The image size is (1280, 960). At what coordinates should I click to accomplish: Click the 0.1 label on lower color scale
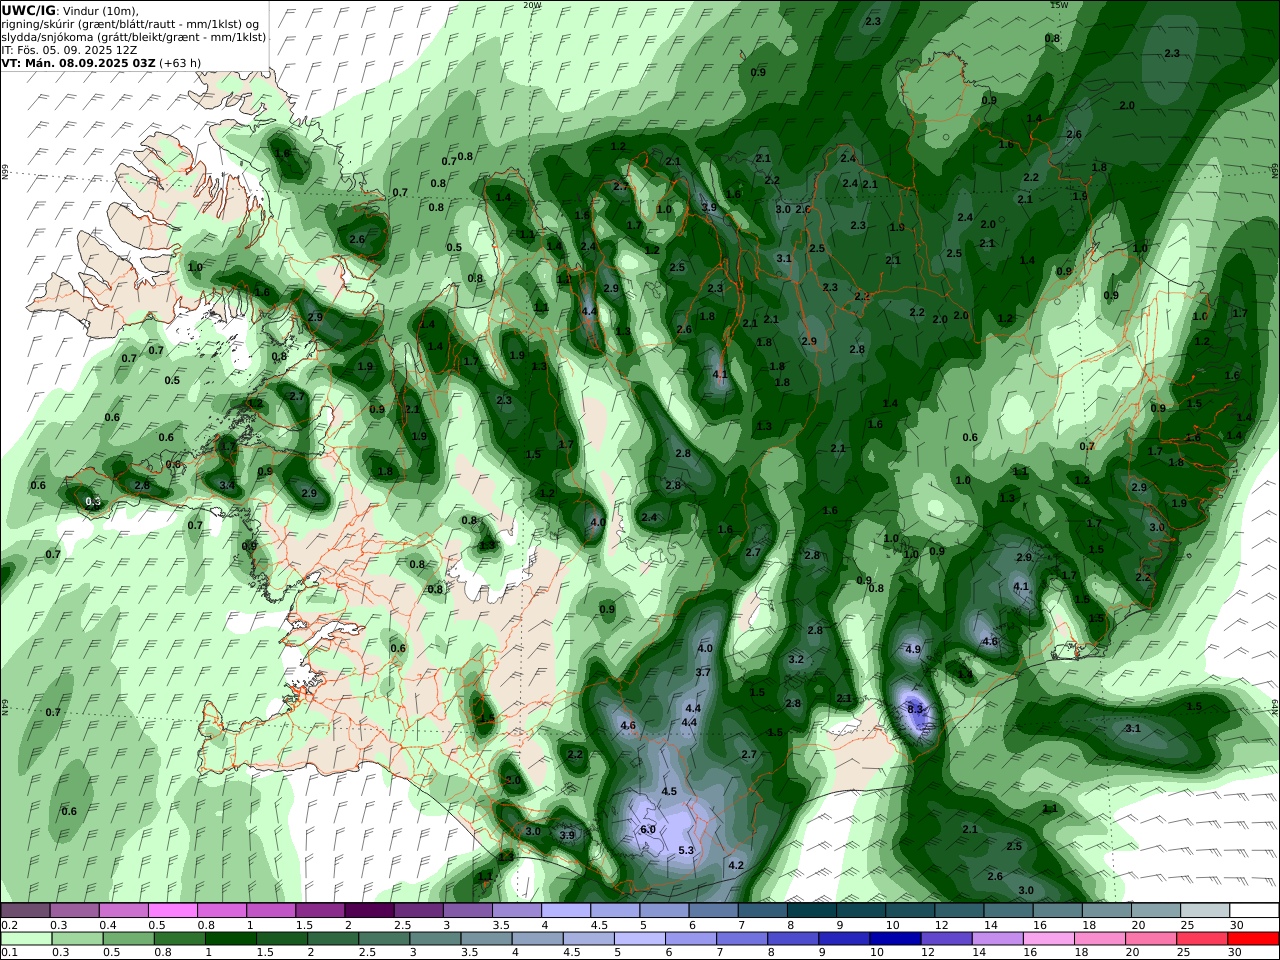[x=8, y=953]
